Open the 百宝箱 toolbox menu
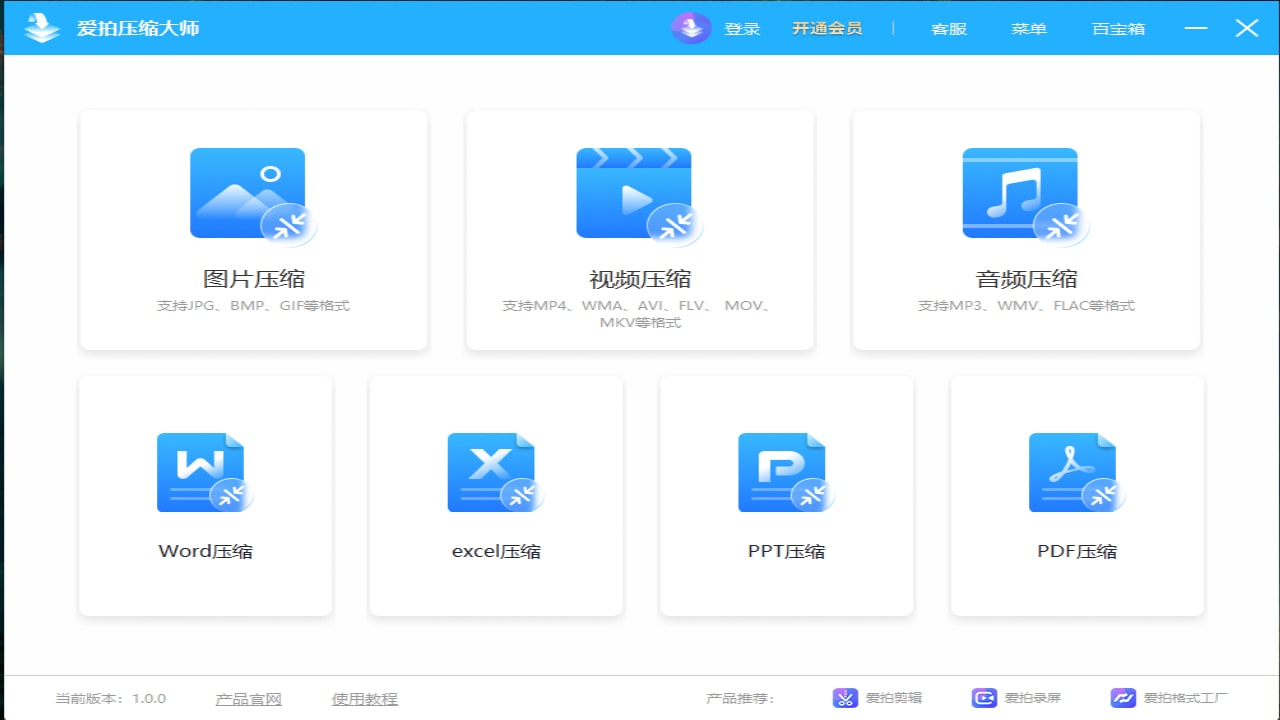This screenshot has height=720, width=1280. (1119, 29)
